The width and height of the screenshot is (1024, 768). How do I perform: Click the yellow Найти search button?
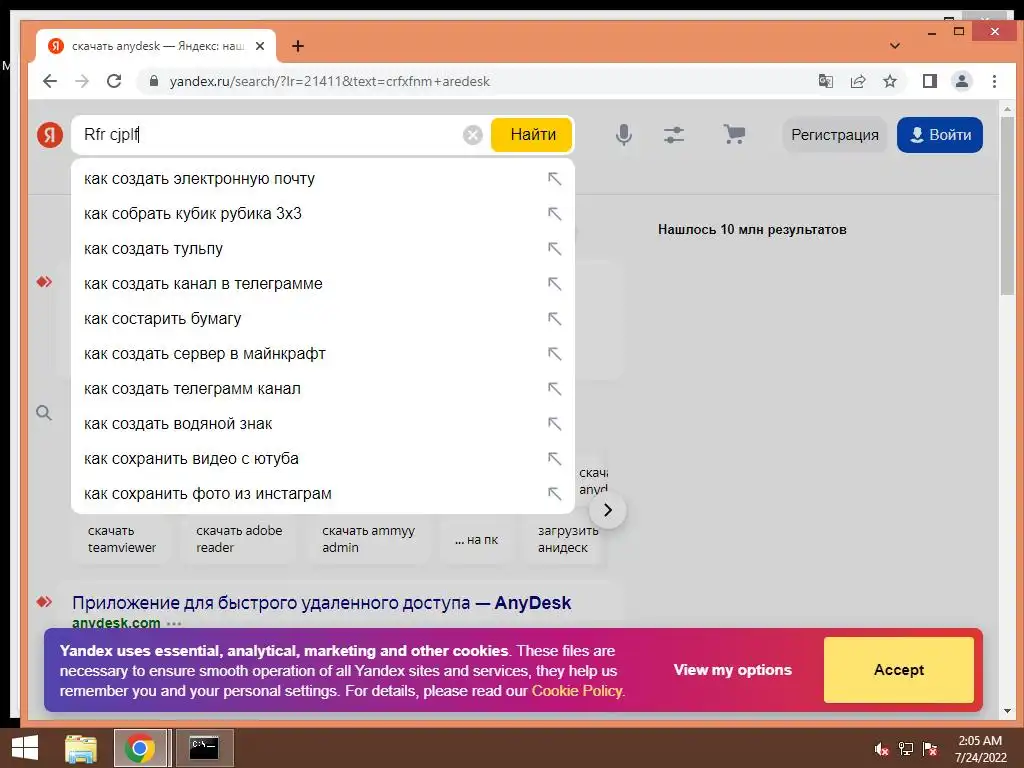coord(532,135)
